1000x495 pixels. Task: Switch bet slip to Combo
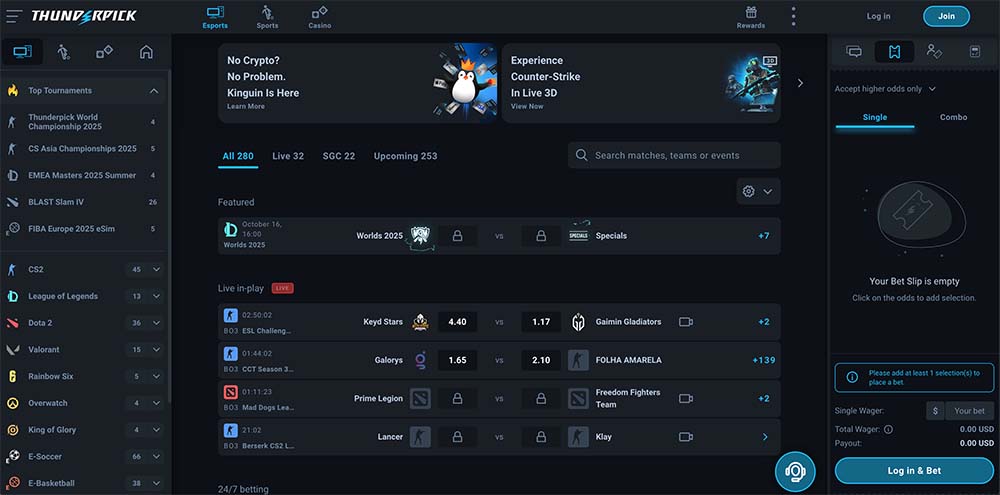click(x=953, y=117)
